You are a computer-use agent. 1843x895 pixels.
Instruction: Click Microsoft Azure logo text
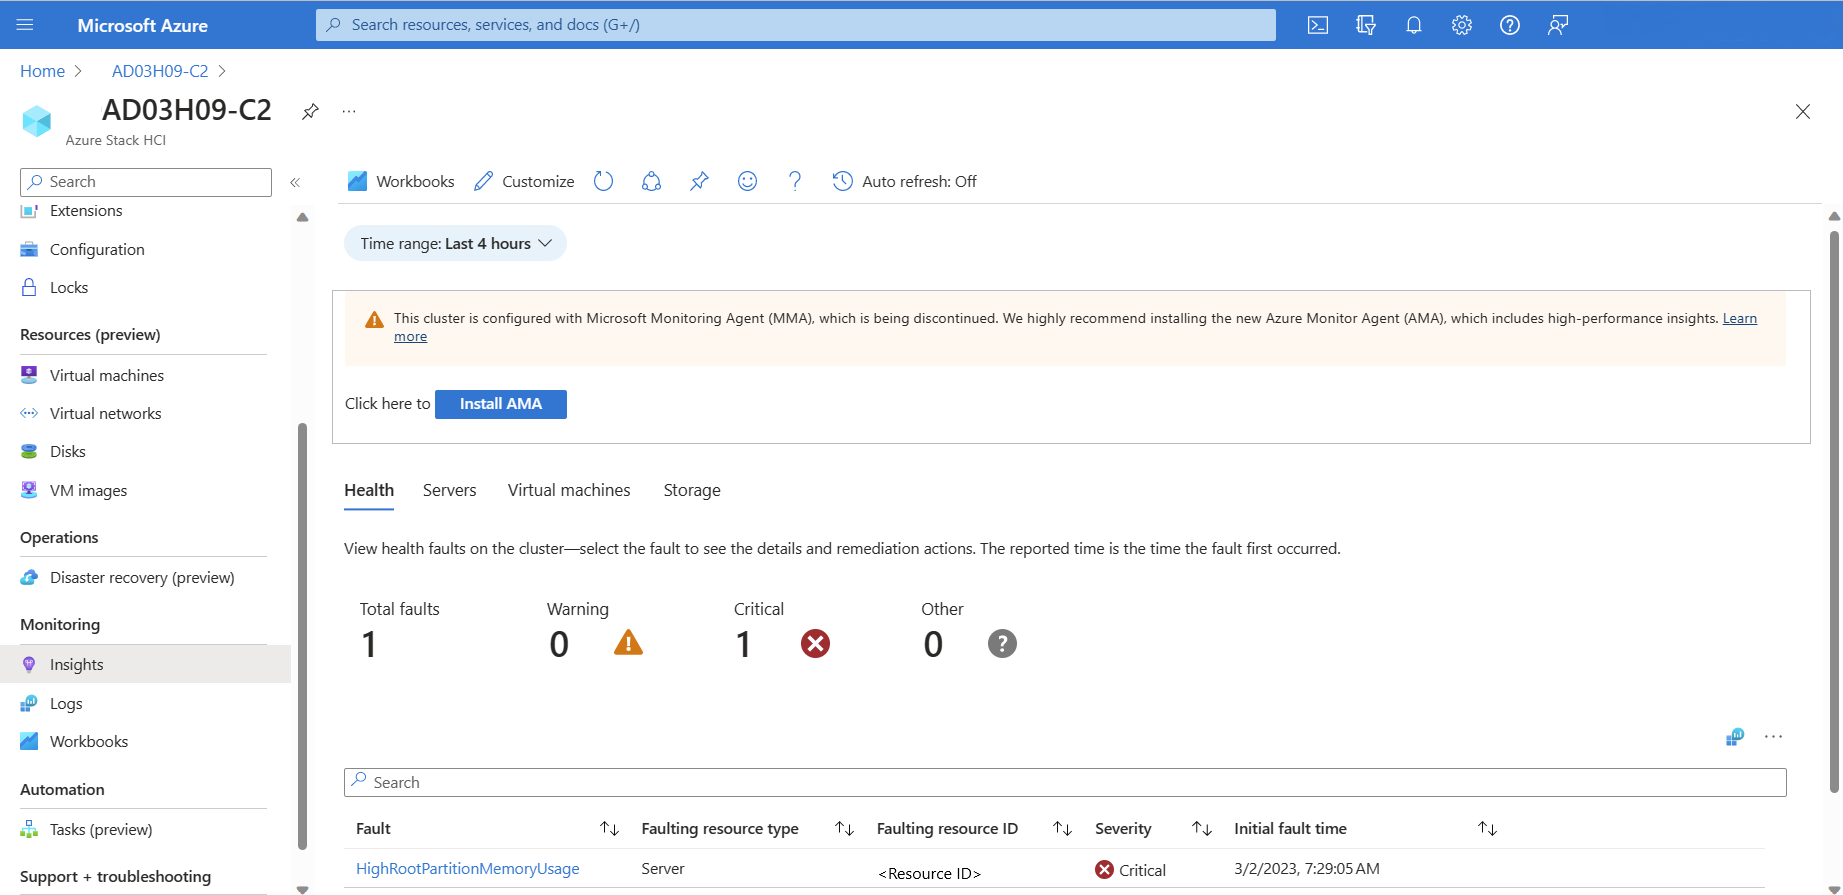(143, 25)
